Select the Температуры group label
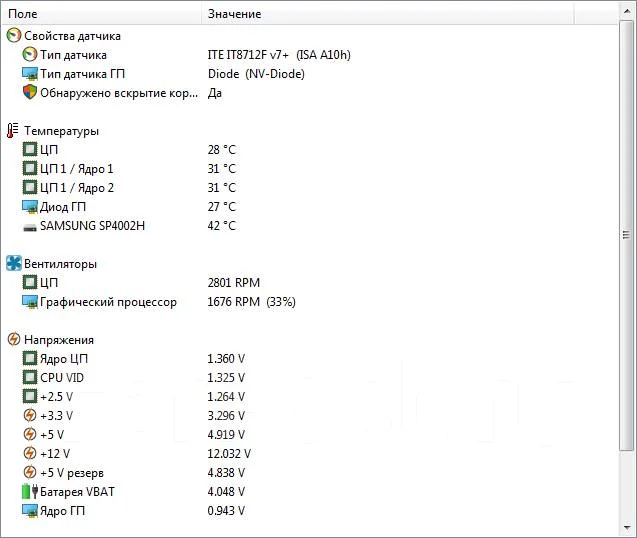The image size is (637, 538). (61, 131)
